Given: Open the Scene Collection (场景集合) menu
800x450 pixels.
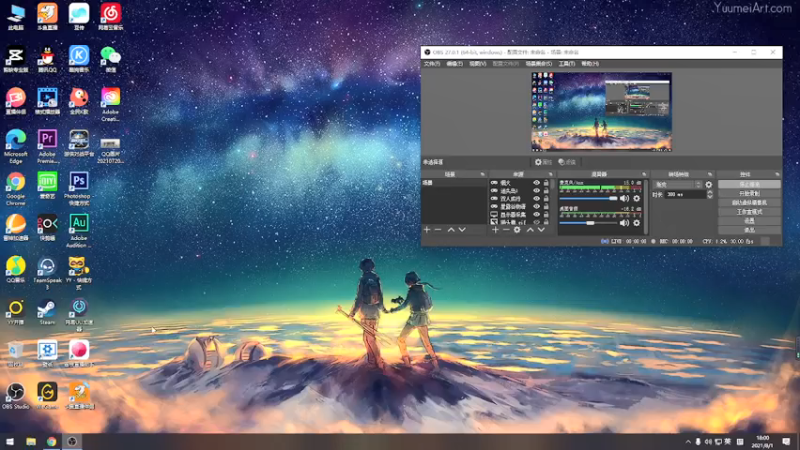Looking at the screenshot, I should coord(539,64).
